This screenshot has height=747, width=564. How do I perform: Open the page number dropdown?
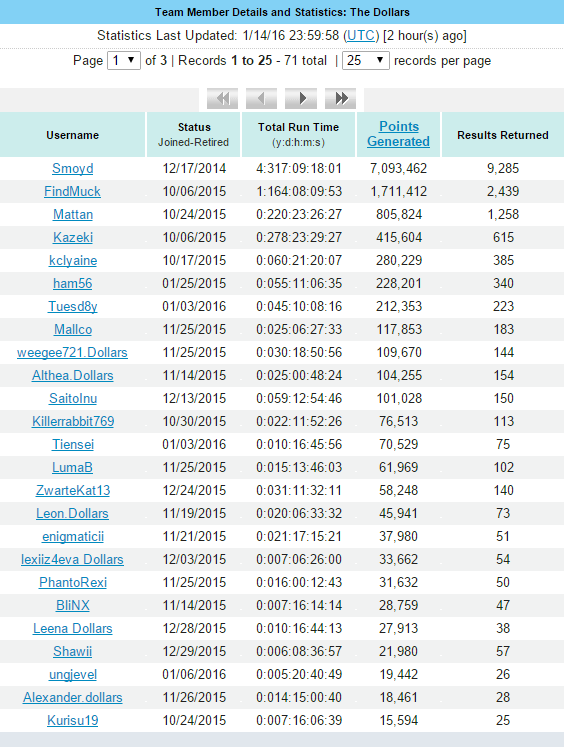click(124, 61)
